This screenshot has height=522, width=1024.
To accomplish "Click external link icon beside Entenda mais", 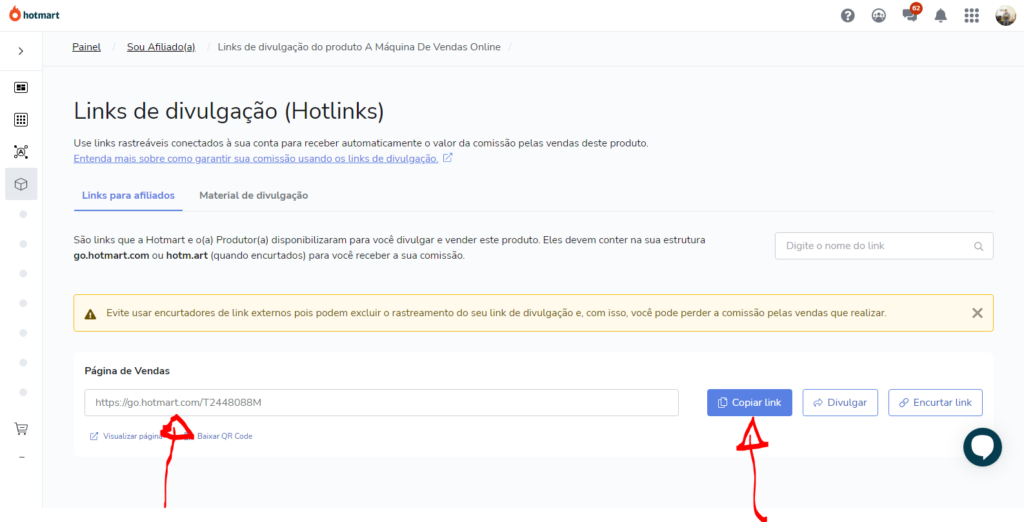I will pos(447,158).
